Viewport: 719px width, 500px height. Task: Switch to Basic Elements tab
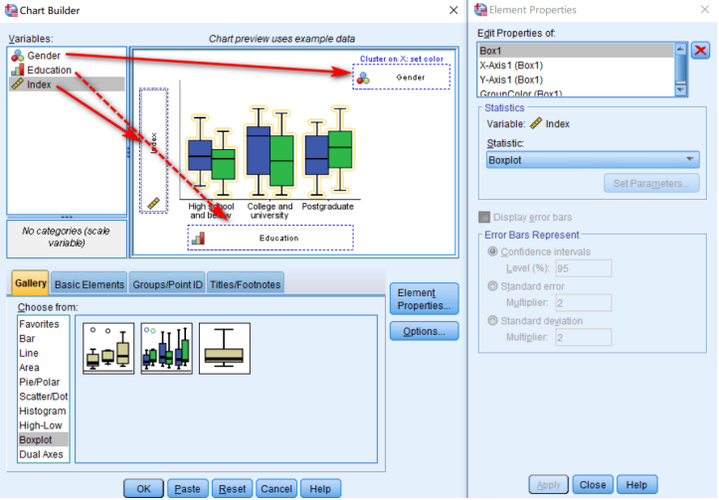point(89,284)
